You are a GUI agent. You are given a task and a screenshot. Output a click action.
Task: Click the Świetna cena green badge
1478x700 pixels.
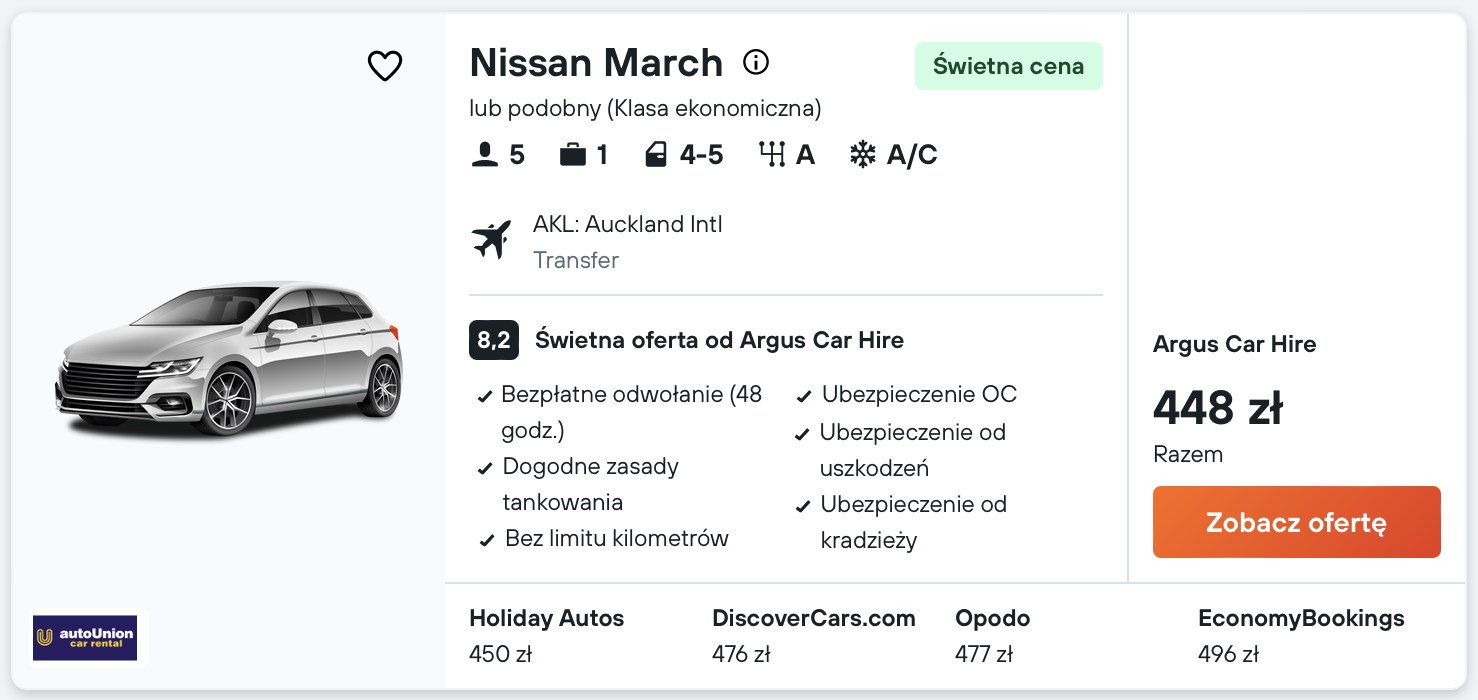click(x=1008, y=66)
